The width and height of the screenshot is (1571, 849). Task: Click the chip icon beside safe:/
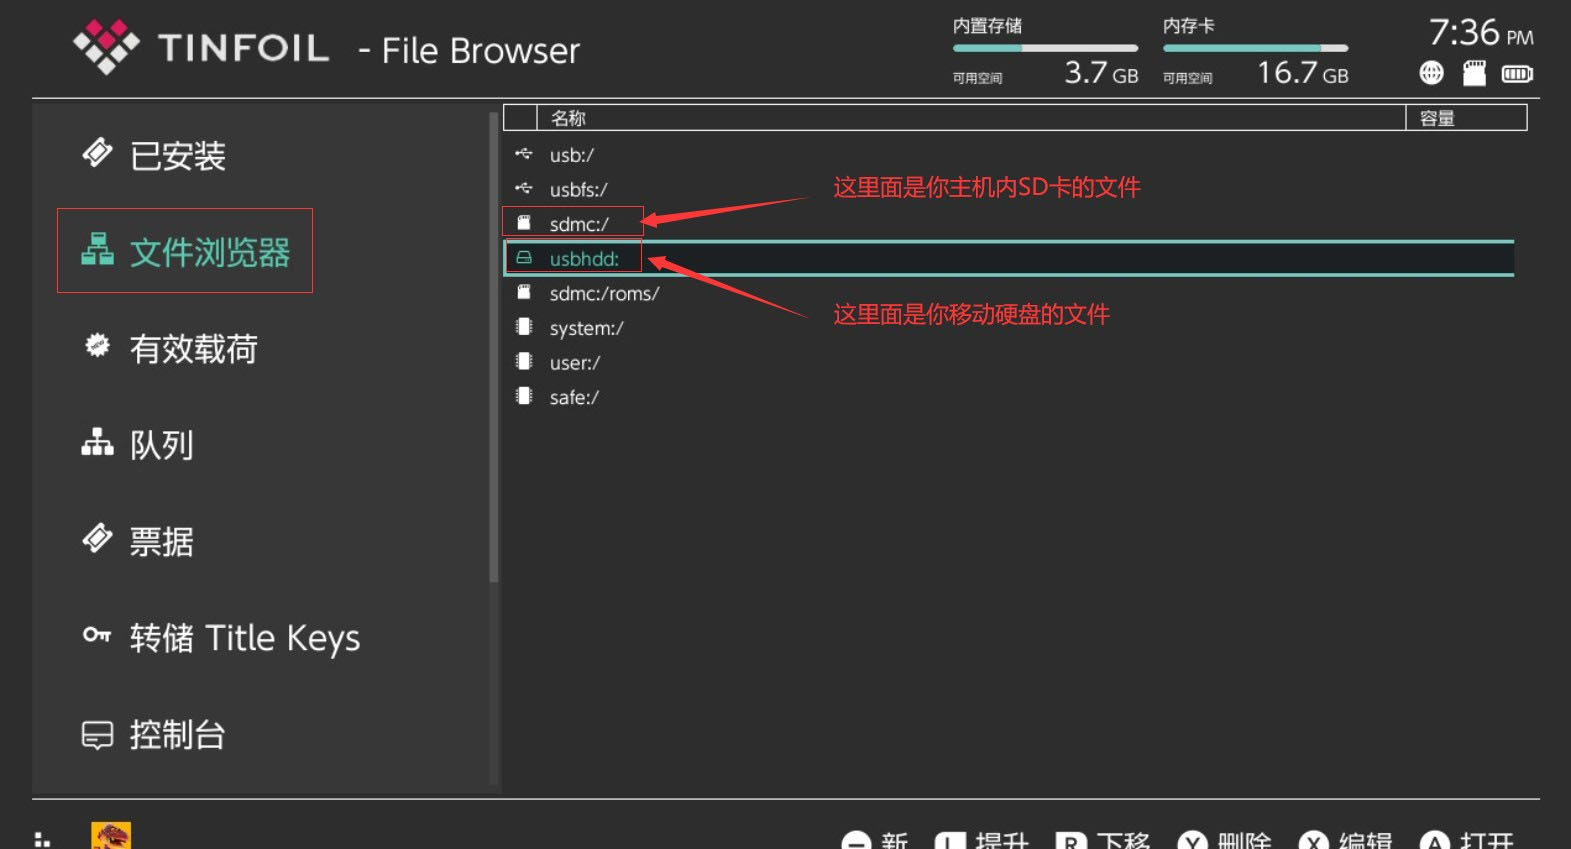pos(524,395)
